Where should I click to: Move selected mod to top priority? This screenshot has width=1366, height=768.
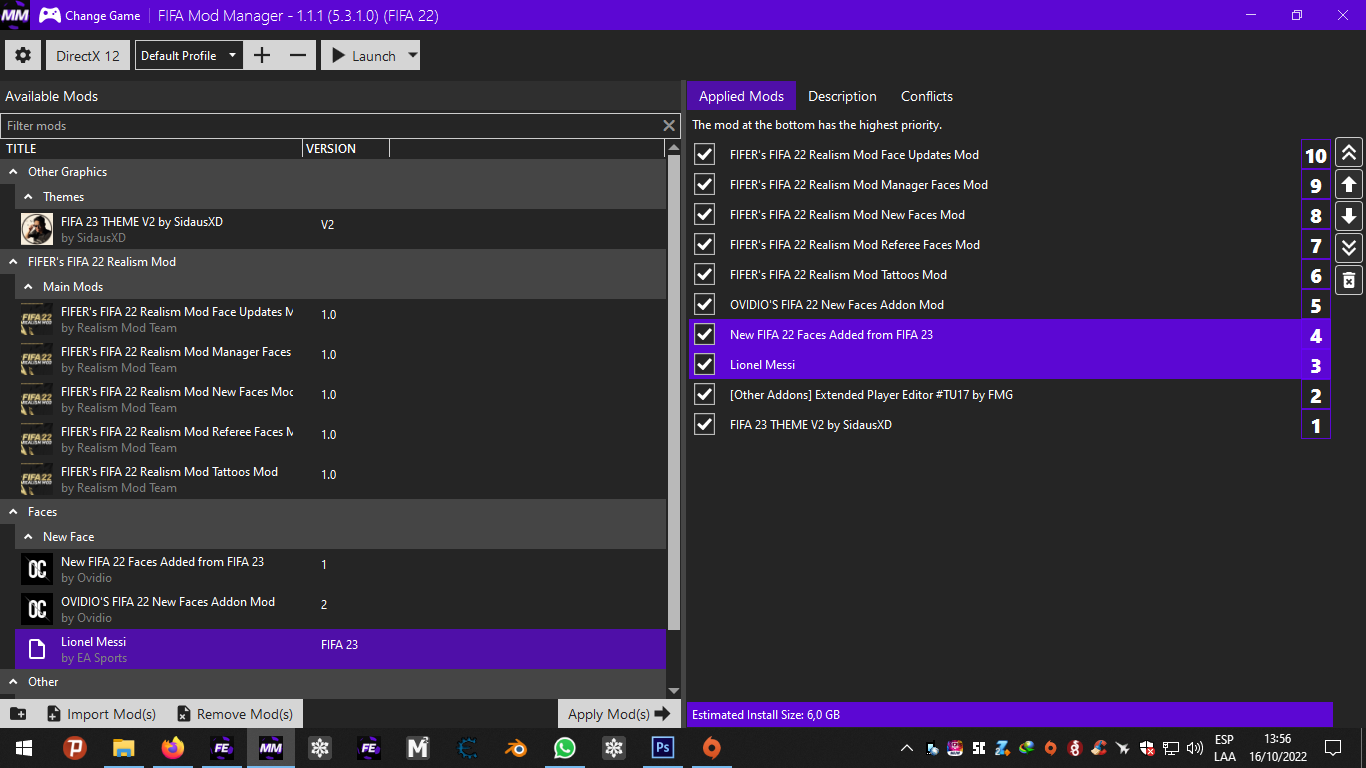(x=1349, y=153)
